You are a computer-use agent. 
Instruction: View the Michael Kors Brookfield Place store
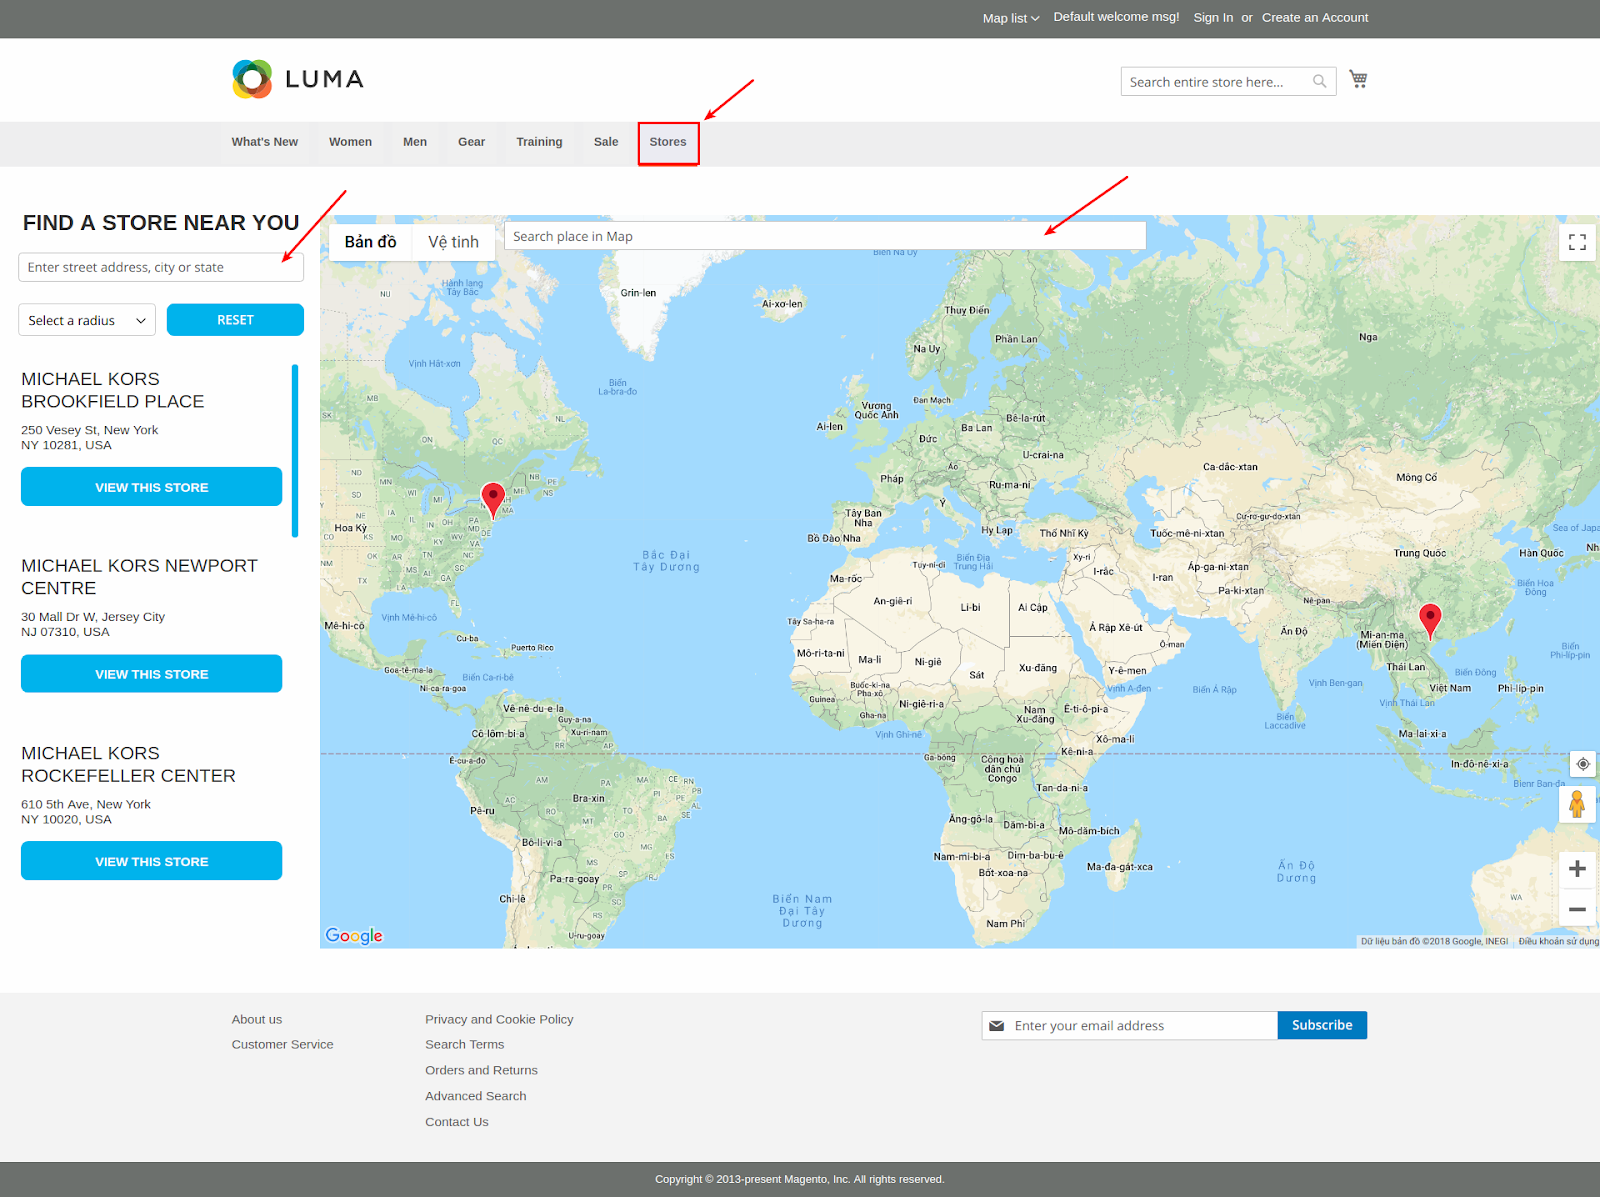152,487
